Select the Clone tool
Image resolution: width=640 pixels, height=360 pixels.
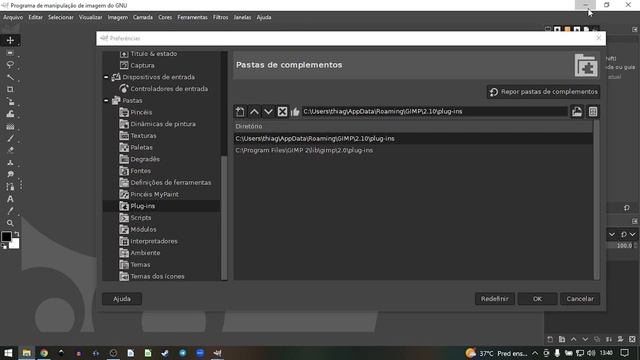tap(10, 162)
